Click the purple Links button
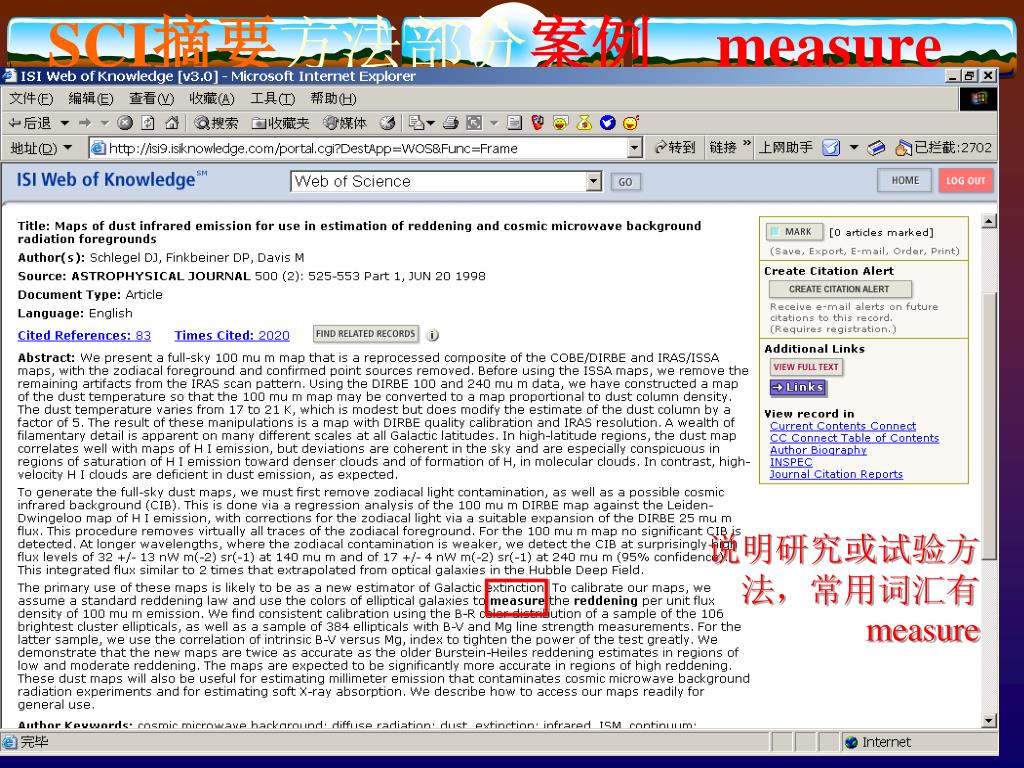This screenshot has width=1024, height=768. click(798, 387)
